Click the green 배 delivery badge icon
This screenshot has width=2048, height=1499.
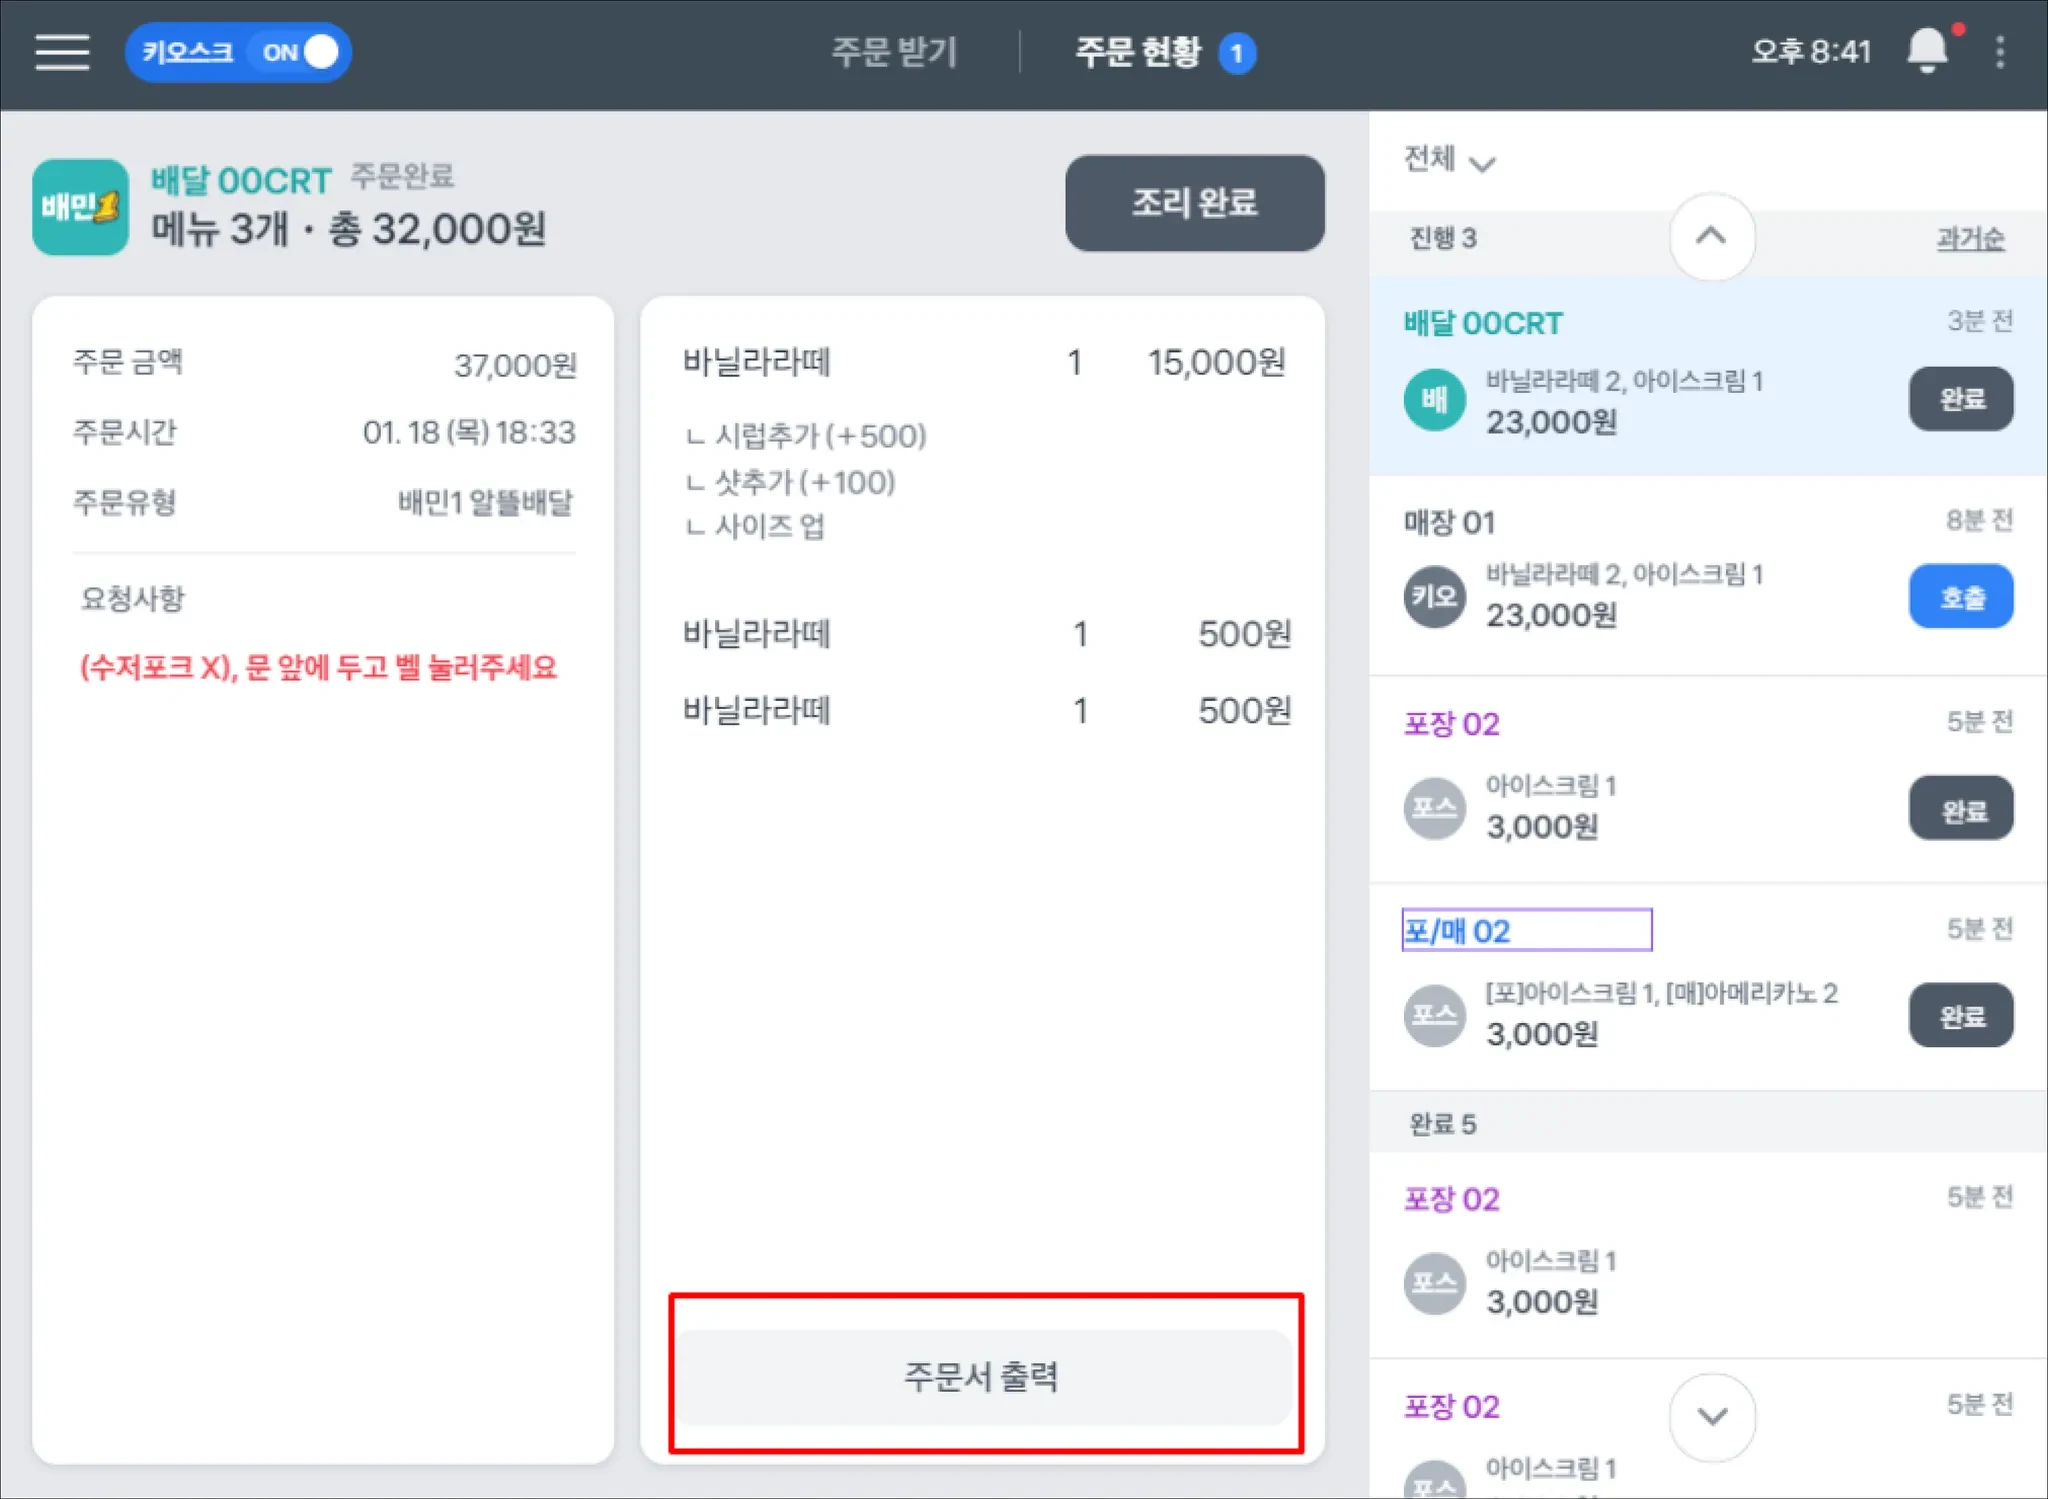(1434, 400)
